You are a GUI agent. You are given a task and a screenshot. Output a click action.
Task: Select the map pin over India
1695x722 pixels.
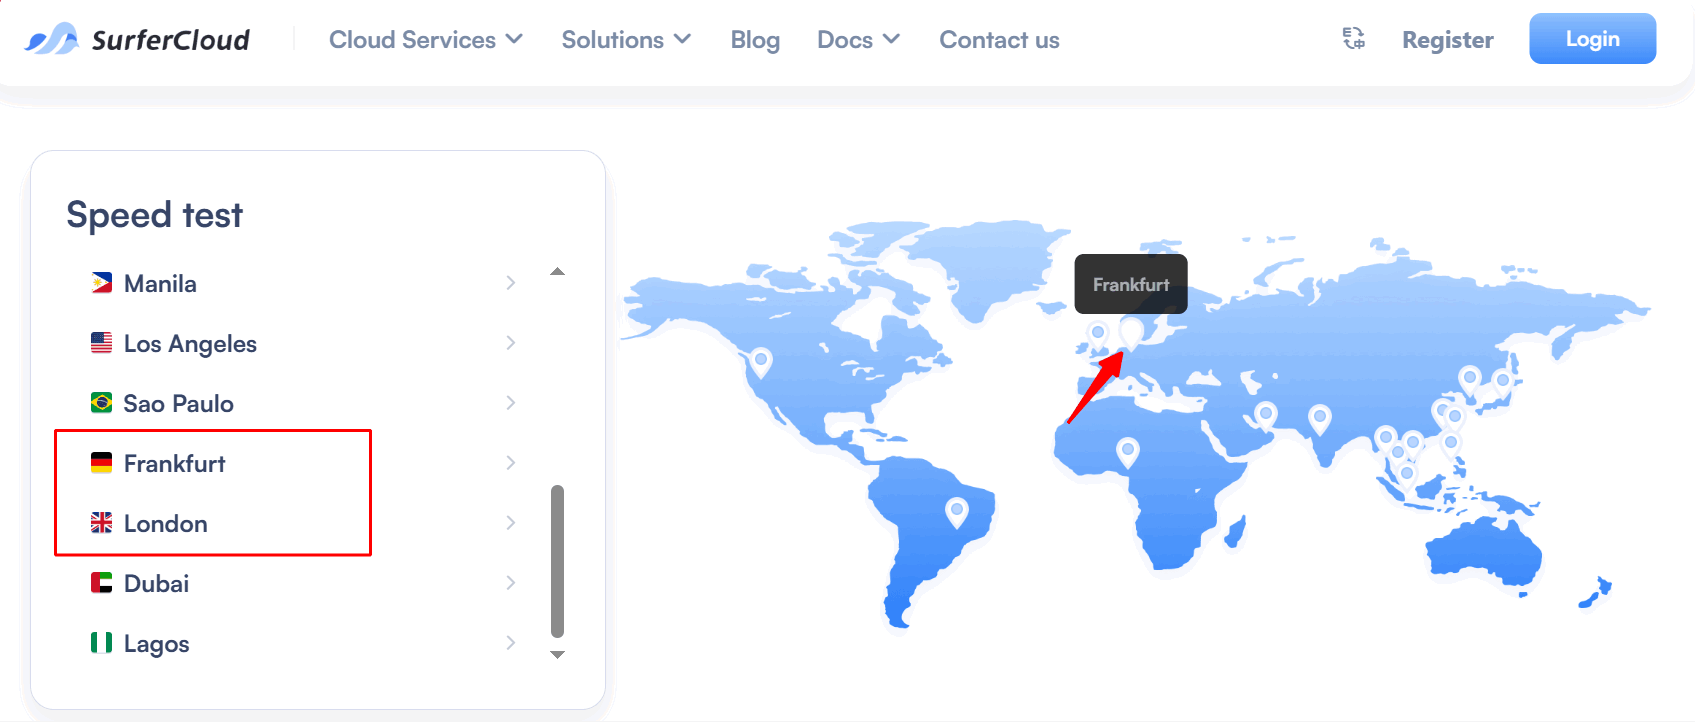pyautogui.click(x=1320, y=418)
